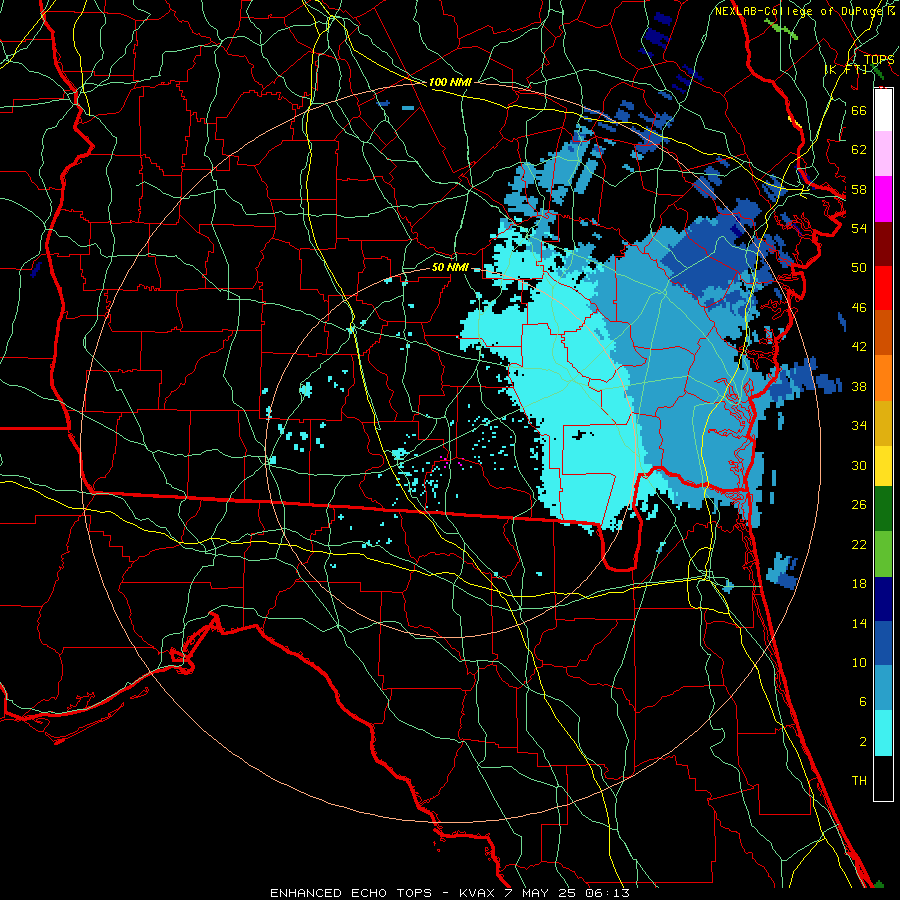Click the '46' legend value
The width and height of the screenshot is (900, 900).
[859, 308]
